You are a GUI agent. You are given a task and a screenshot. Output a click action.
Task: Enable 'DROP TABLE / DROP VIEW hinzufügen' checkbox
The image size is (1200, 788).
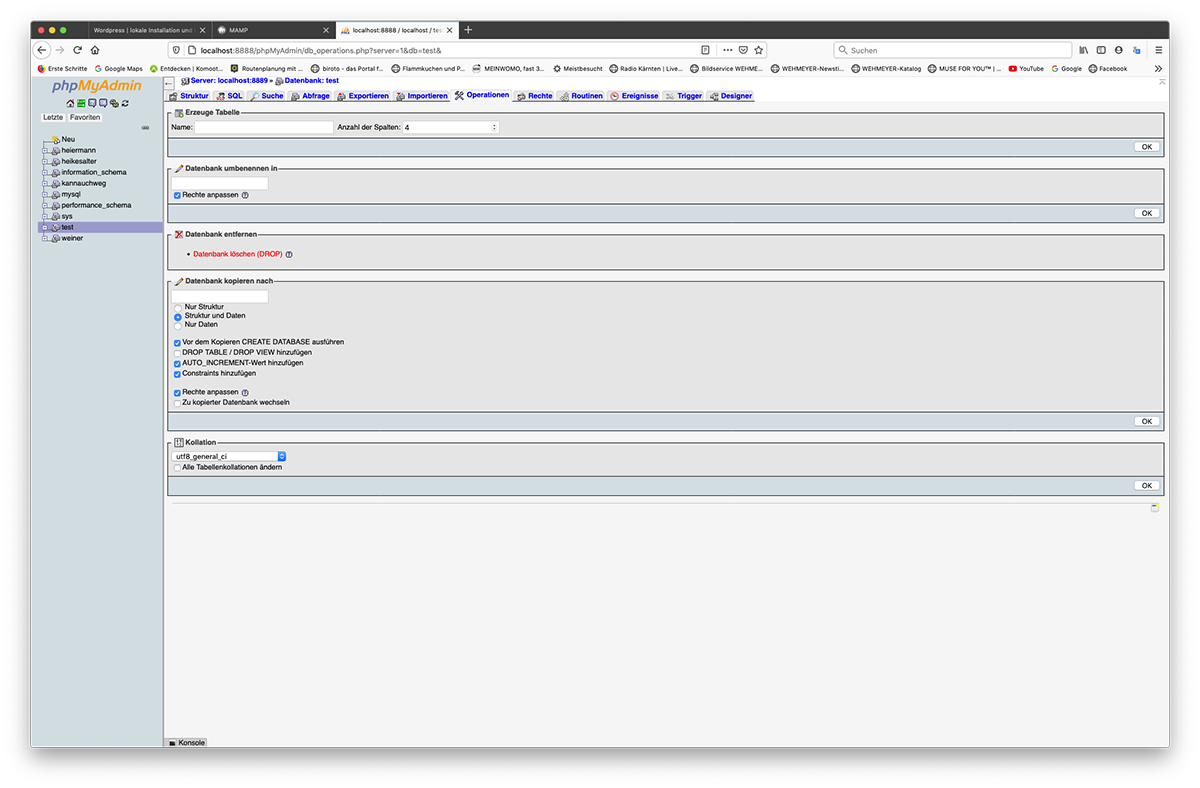(178, 353)
